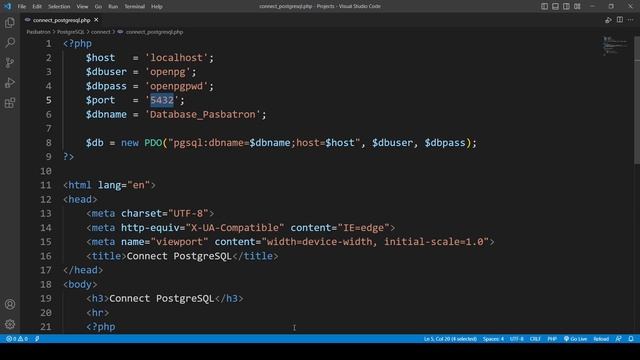Start Go Live server
This screenshot has width=640, height=360.
pos(575,339)
